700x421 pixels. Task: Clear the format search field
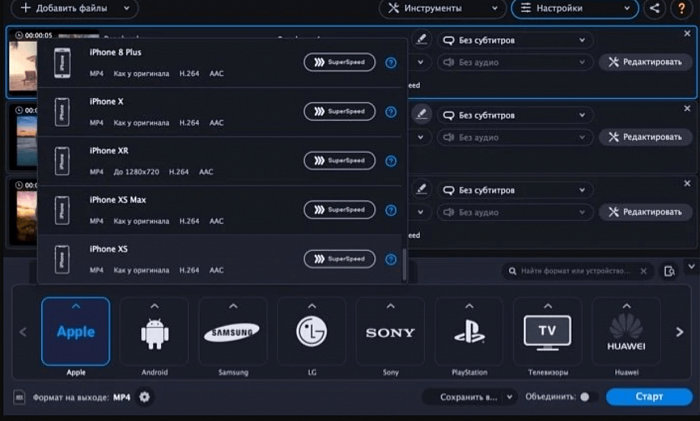[643, 271]
